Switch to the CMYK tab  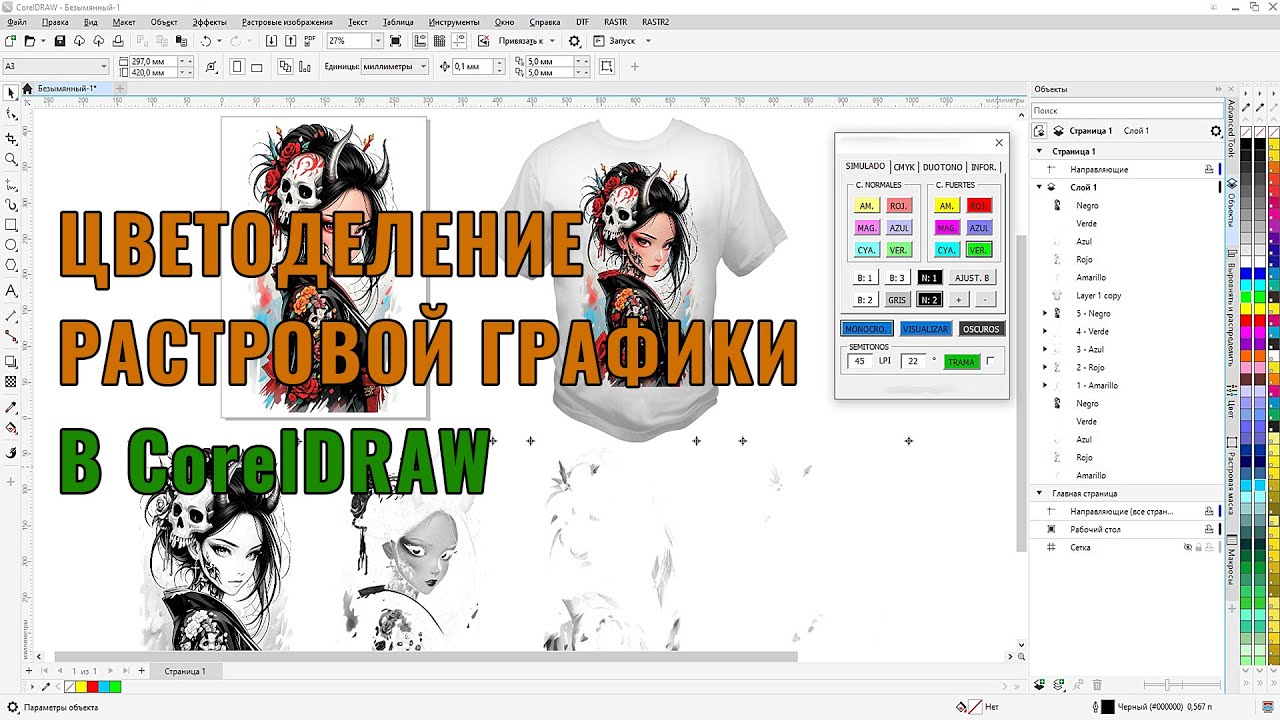(904, 167)
